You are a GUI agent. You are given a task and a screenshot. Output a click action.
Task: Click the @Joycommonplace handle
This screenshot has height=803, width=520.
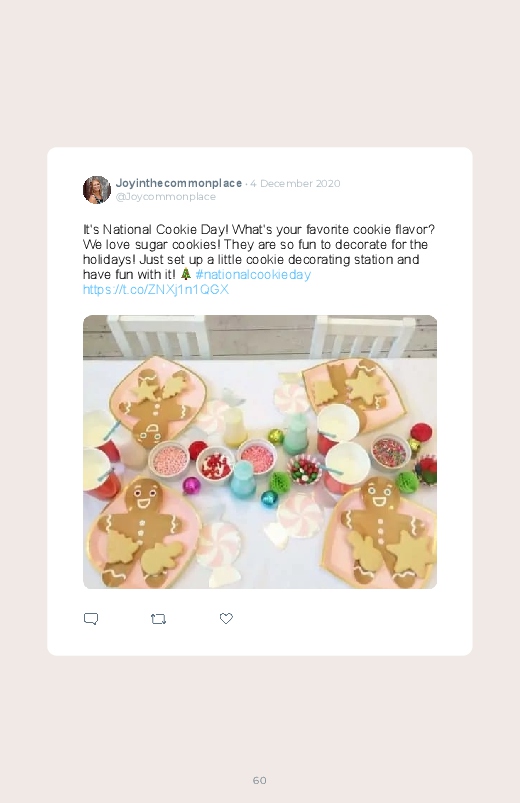(165, 197)
